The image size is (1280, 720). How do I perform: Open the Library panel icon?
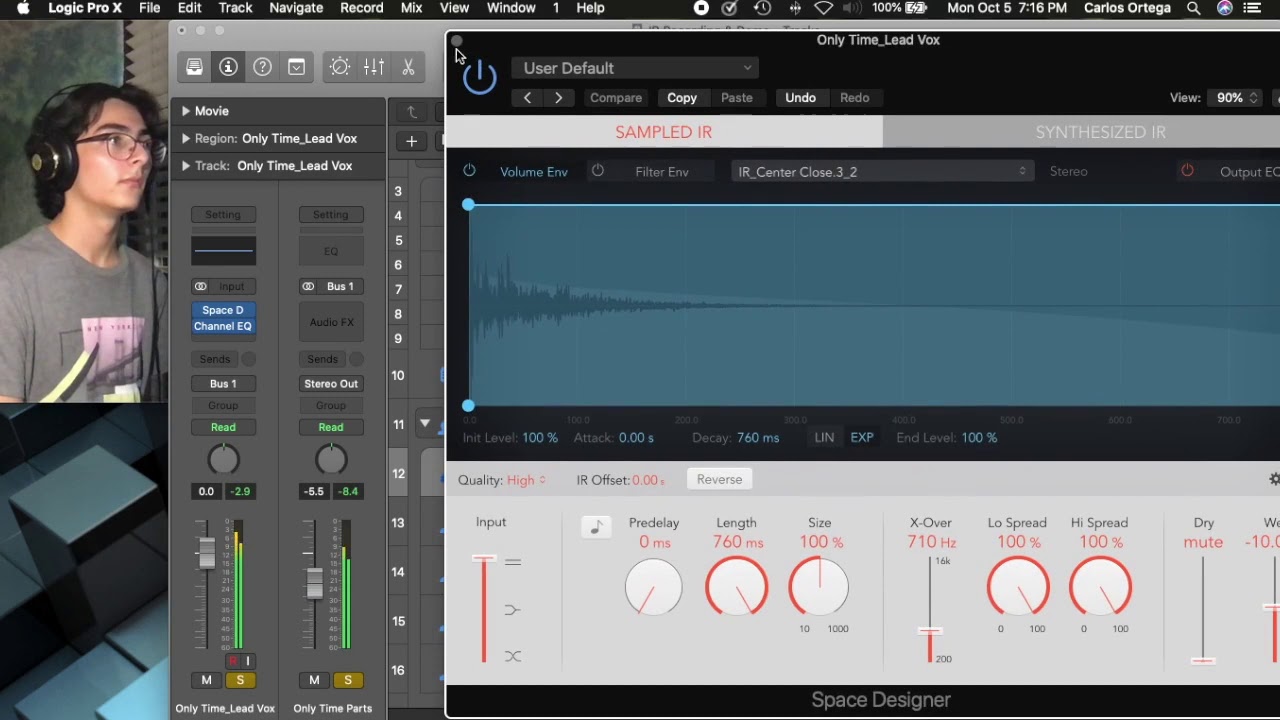[195, 67]
